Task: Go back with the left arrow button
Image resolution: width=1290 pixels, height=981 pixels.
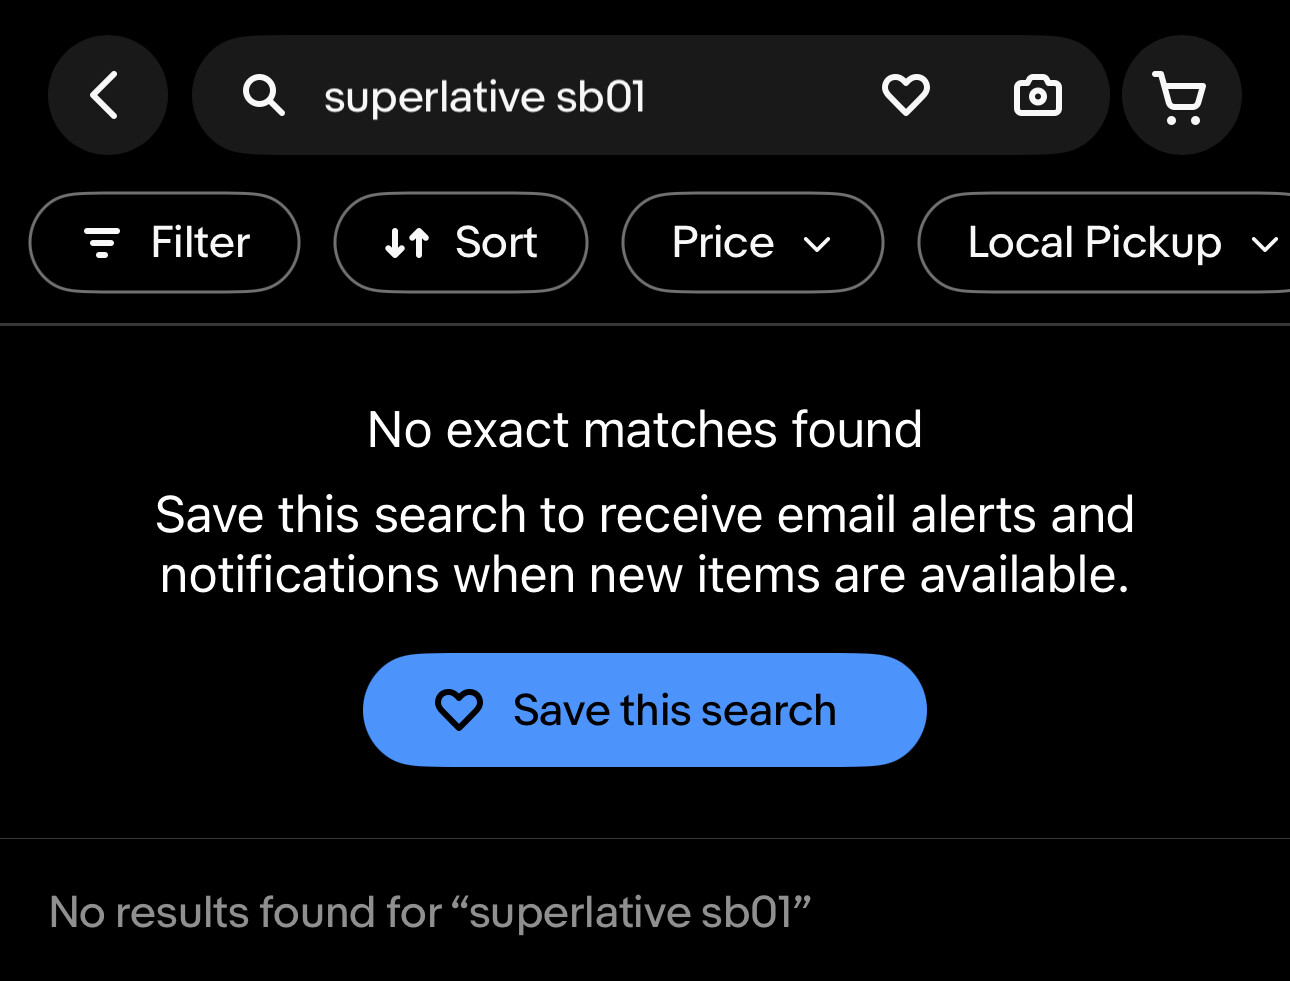Action: 107,96
